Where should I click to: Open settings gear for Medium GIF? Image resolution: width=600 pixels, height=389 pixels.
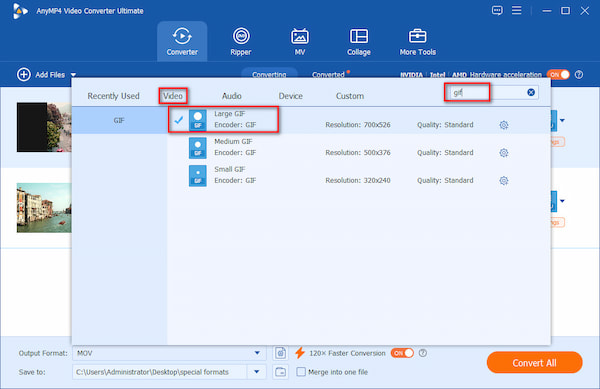pyautogui.click(x=504, y=153)
